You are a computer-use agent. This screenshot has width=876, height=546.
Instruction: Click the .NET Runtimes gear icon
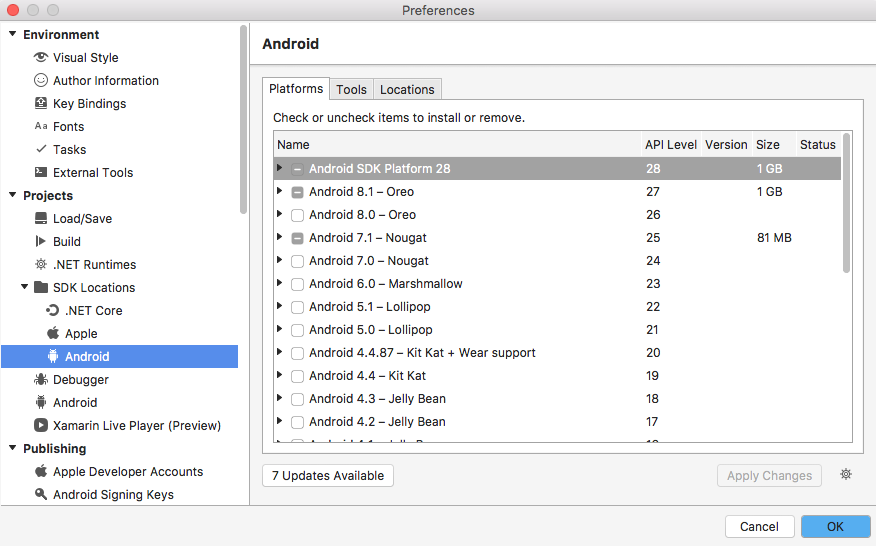coord(41,264)
